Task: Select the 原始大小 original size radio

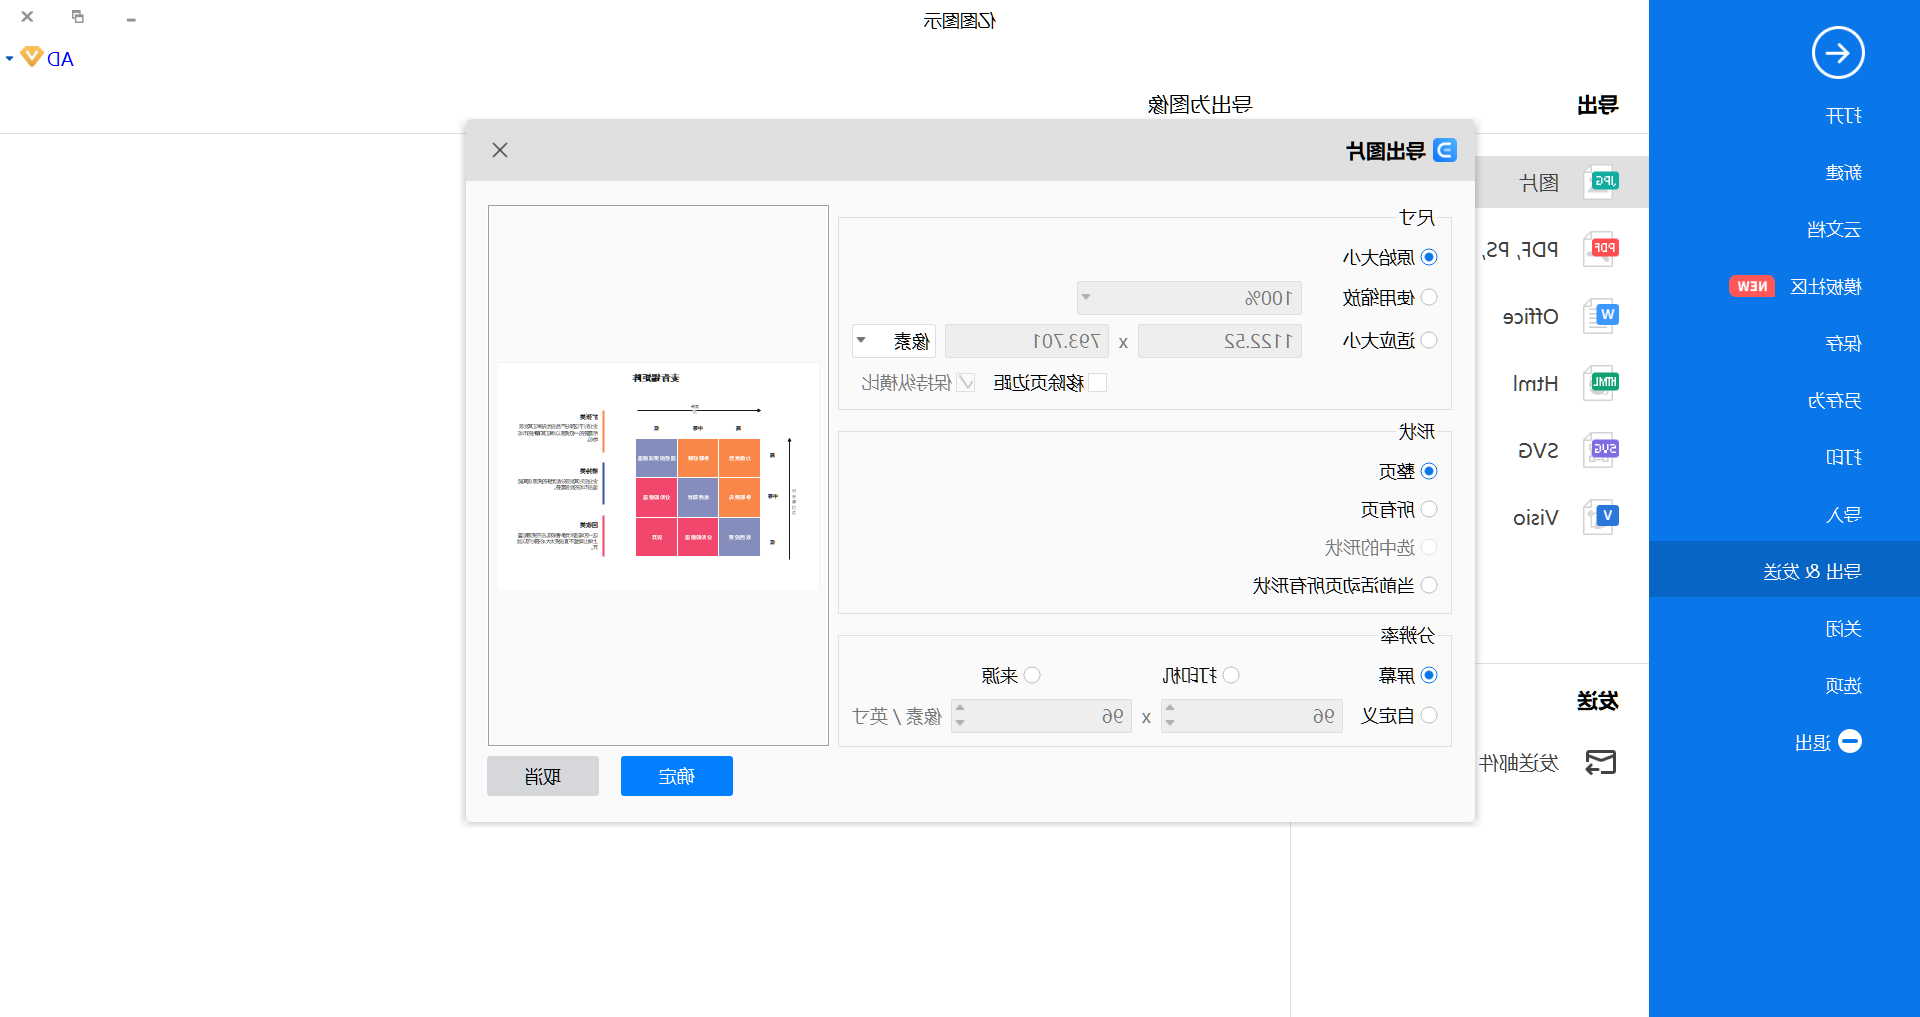Action: [1429, 257]
